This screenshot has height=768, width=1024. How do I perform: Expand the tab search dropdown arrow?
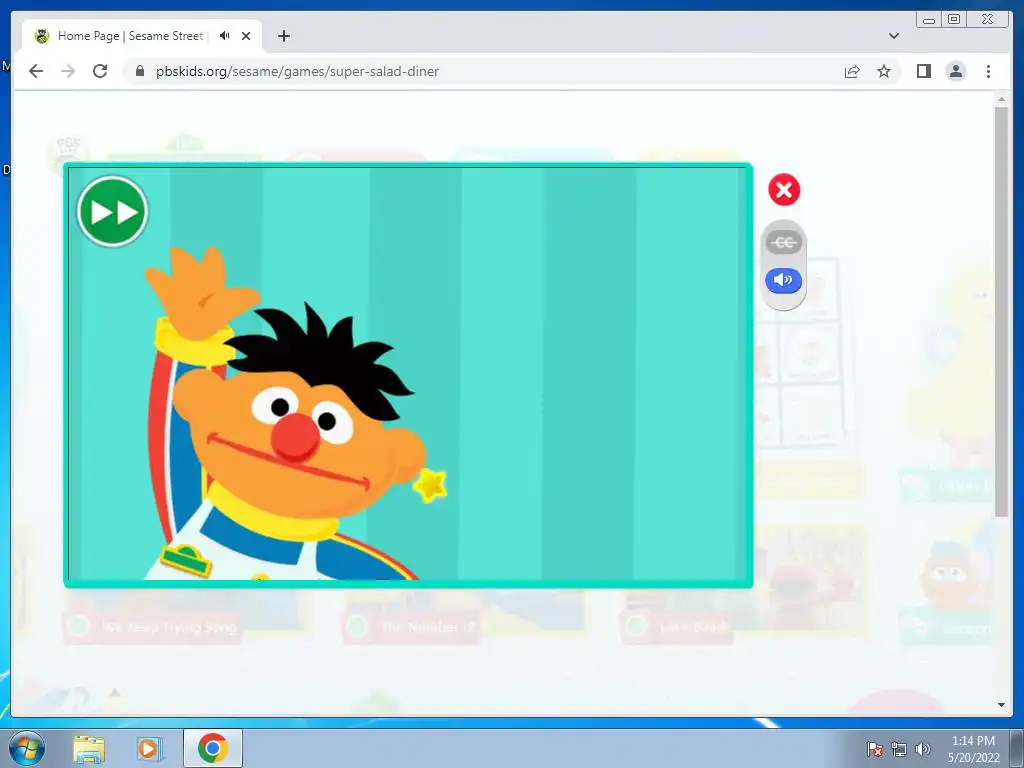[x=893, y=36]
